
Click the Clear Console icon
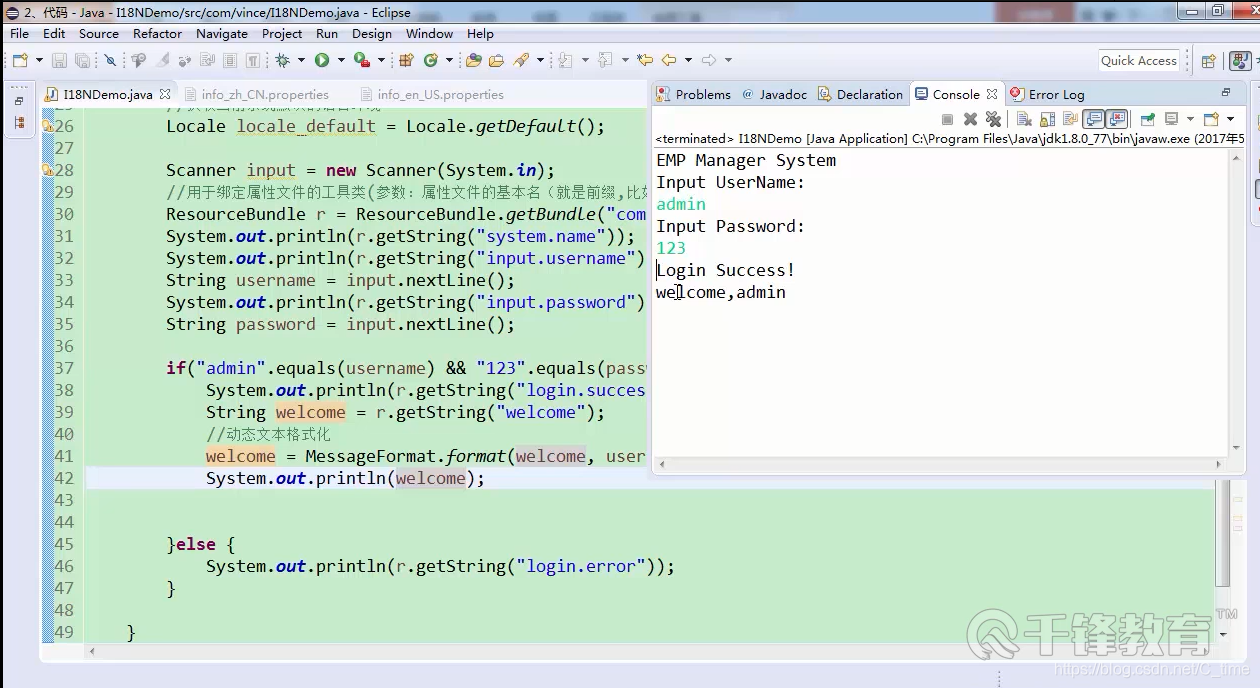pos(1024,119)
